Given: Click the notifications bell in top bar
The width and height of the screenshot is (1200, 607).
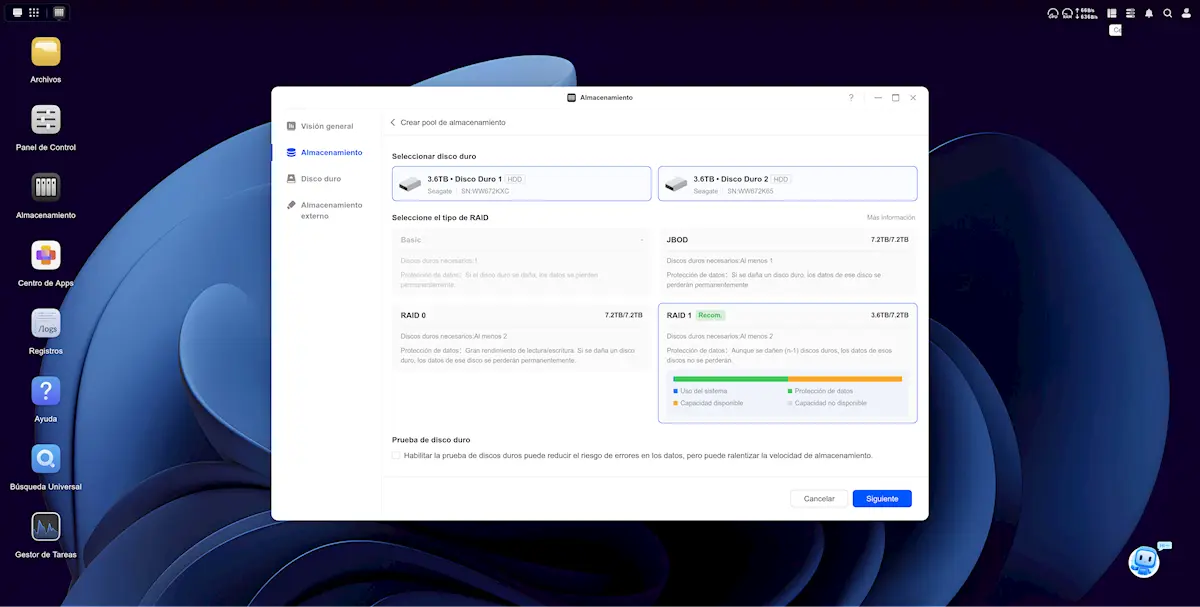Looking at the screenshot, I should (x=1149, y=13).
